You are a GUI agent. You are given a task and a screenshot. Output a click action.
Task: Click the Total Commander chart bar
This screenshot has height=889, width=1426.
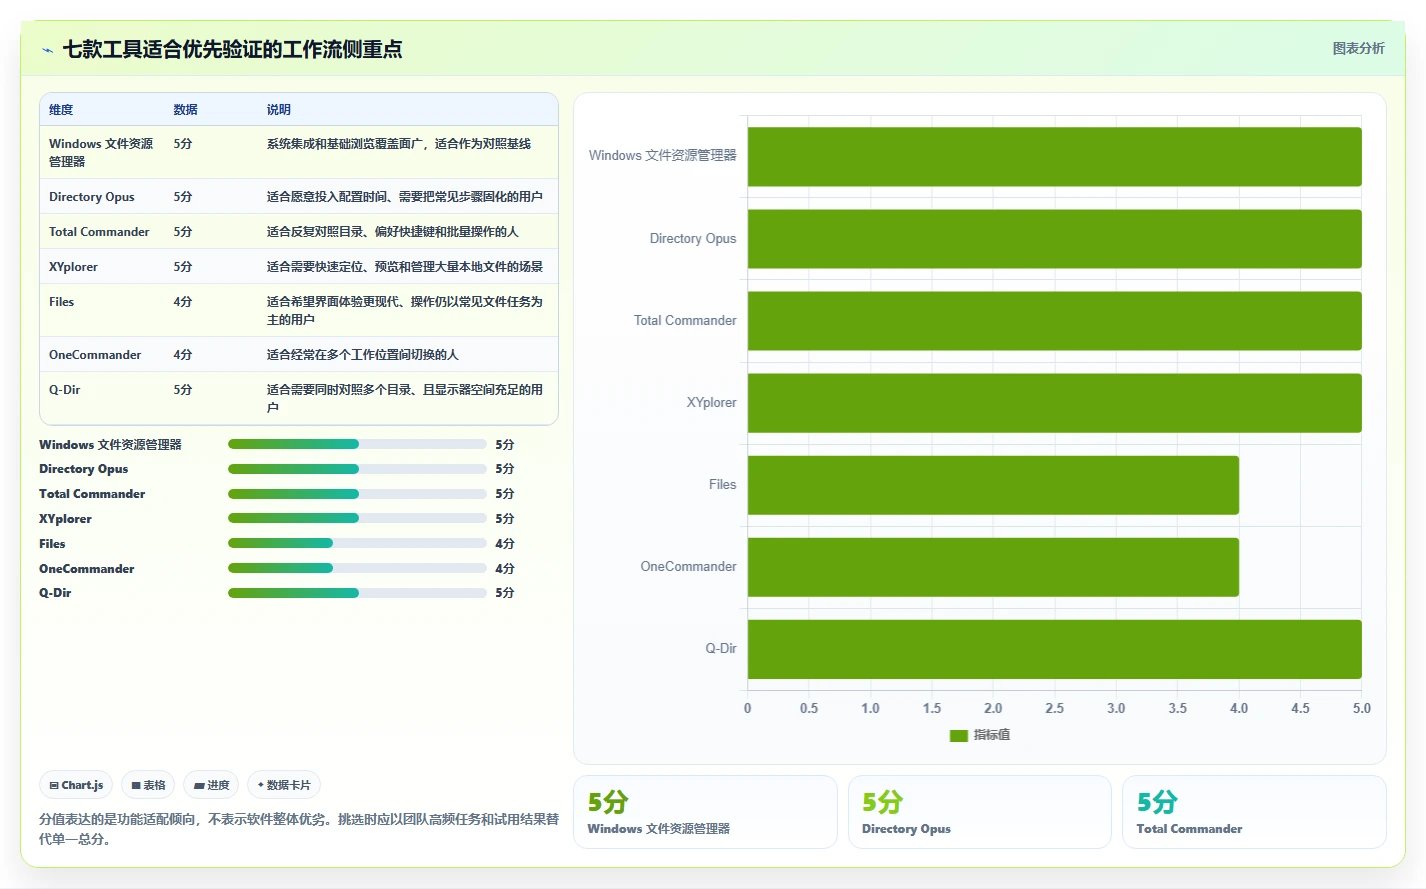coord(1054,321)
